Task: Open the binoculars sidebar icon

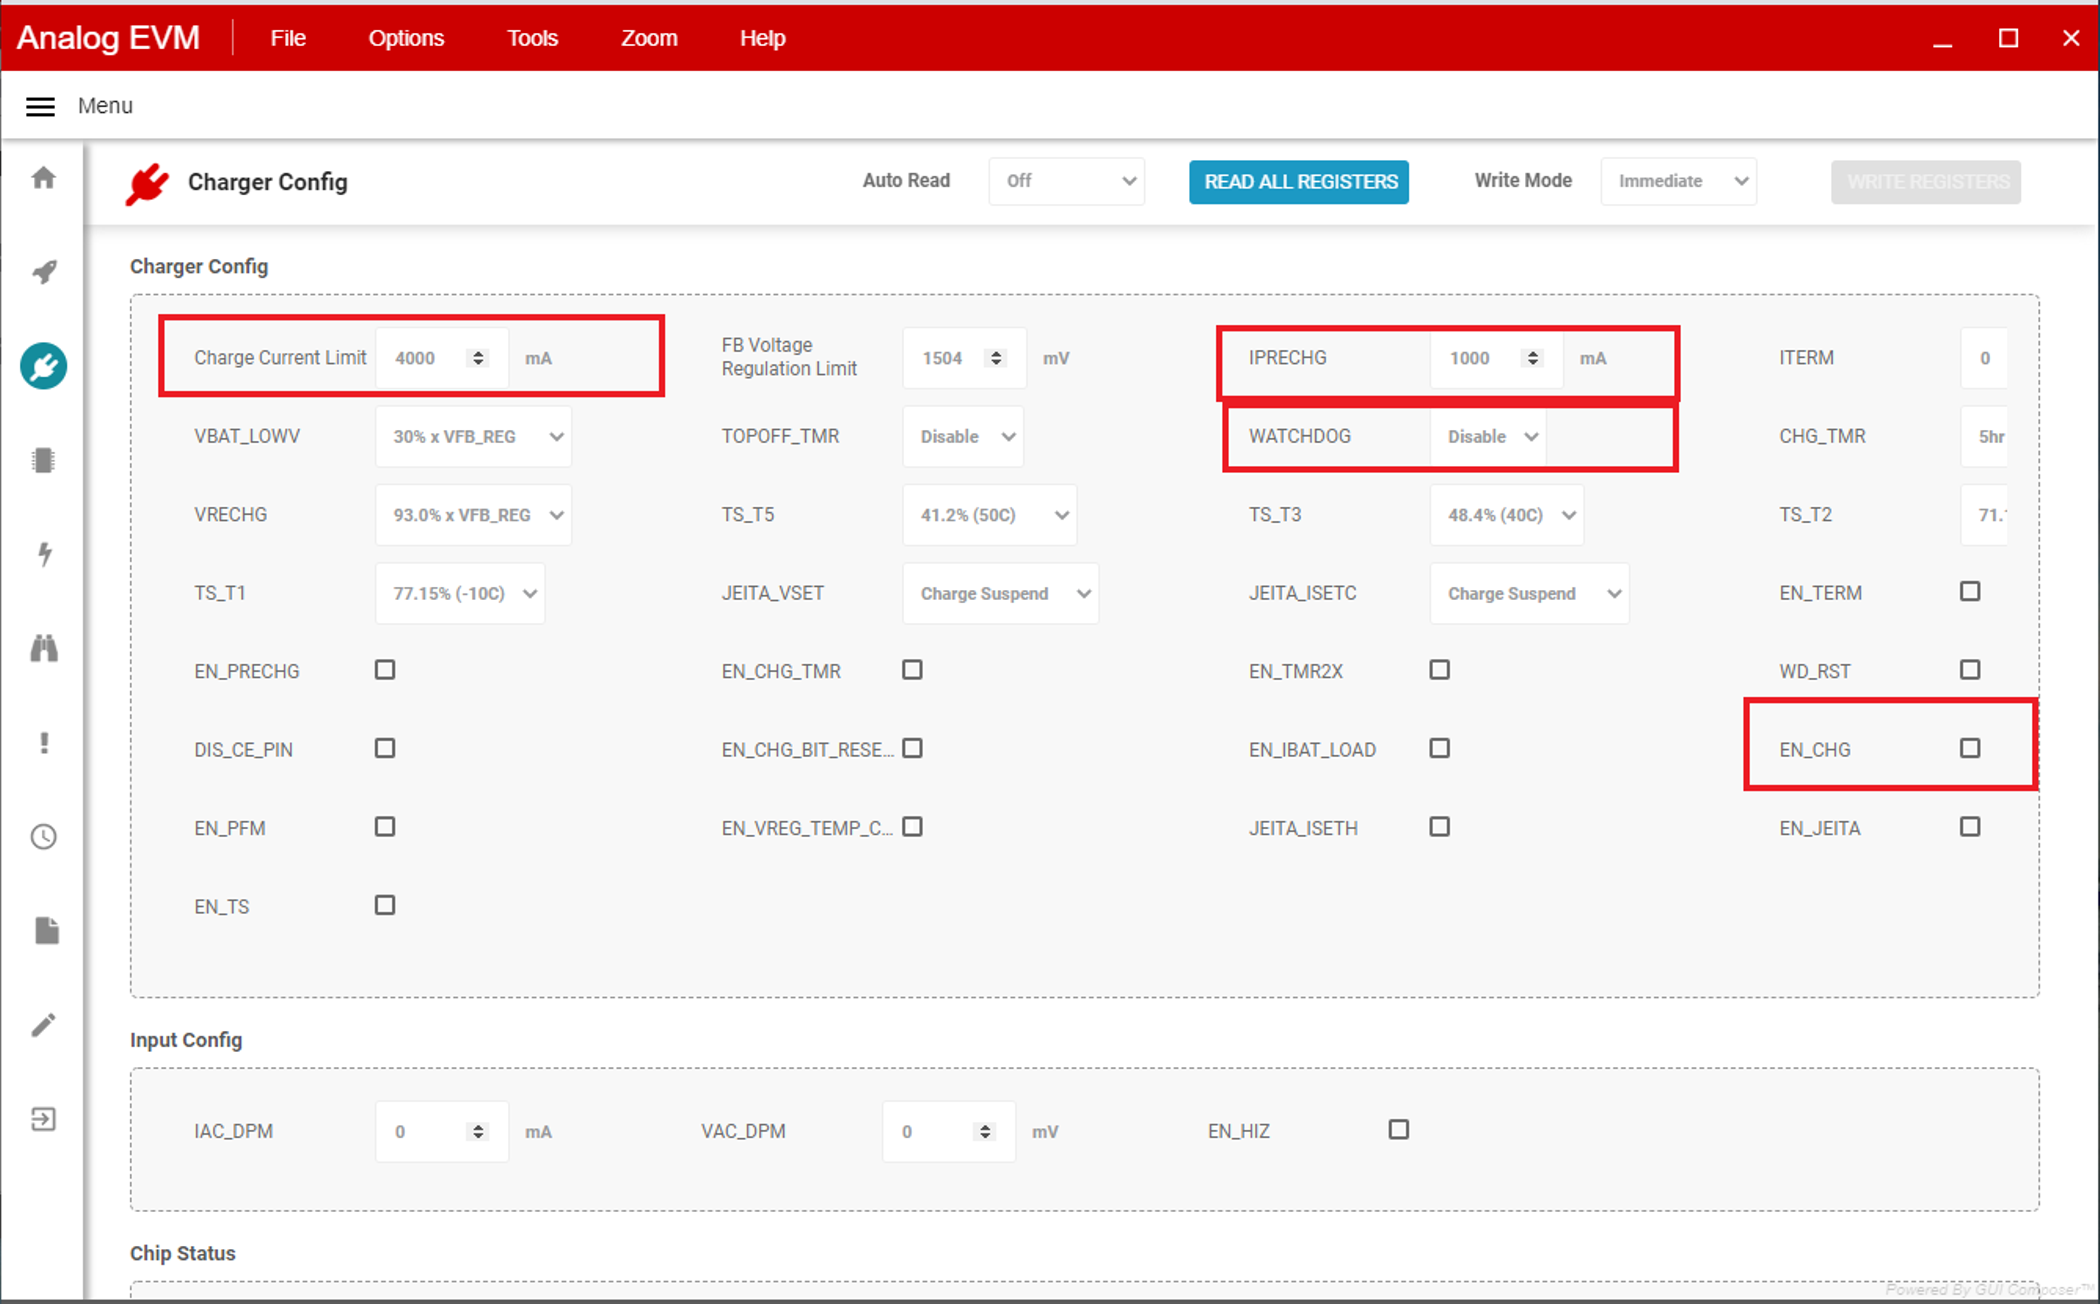Action: coord(43,648)
